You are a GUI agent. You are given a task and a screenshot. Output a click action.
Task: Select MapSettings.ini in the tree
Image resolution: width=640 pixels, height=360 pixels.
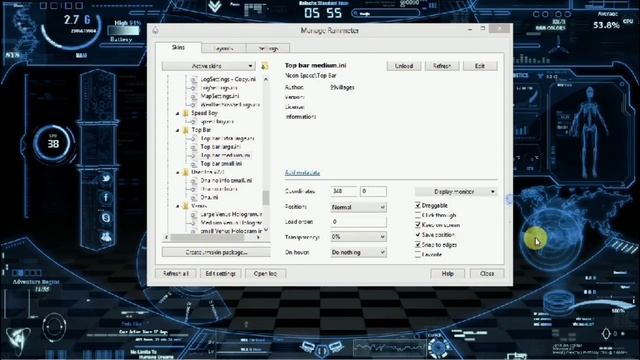pos(220,96)
